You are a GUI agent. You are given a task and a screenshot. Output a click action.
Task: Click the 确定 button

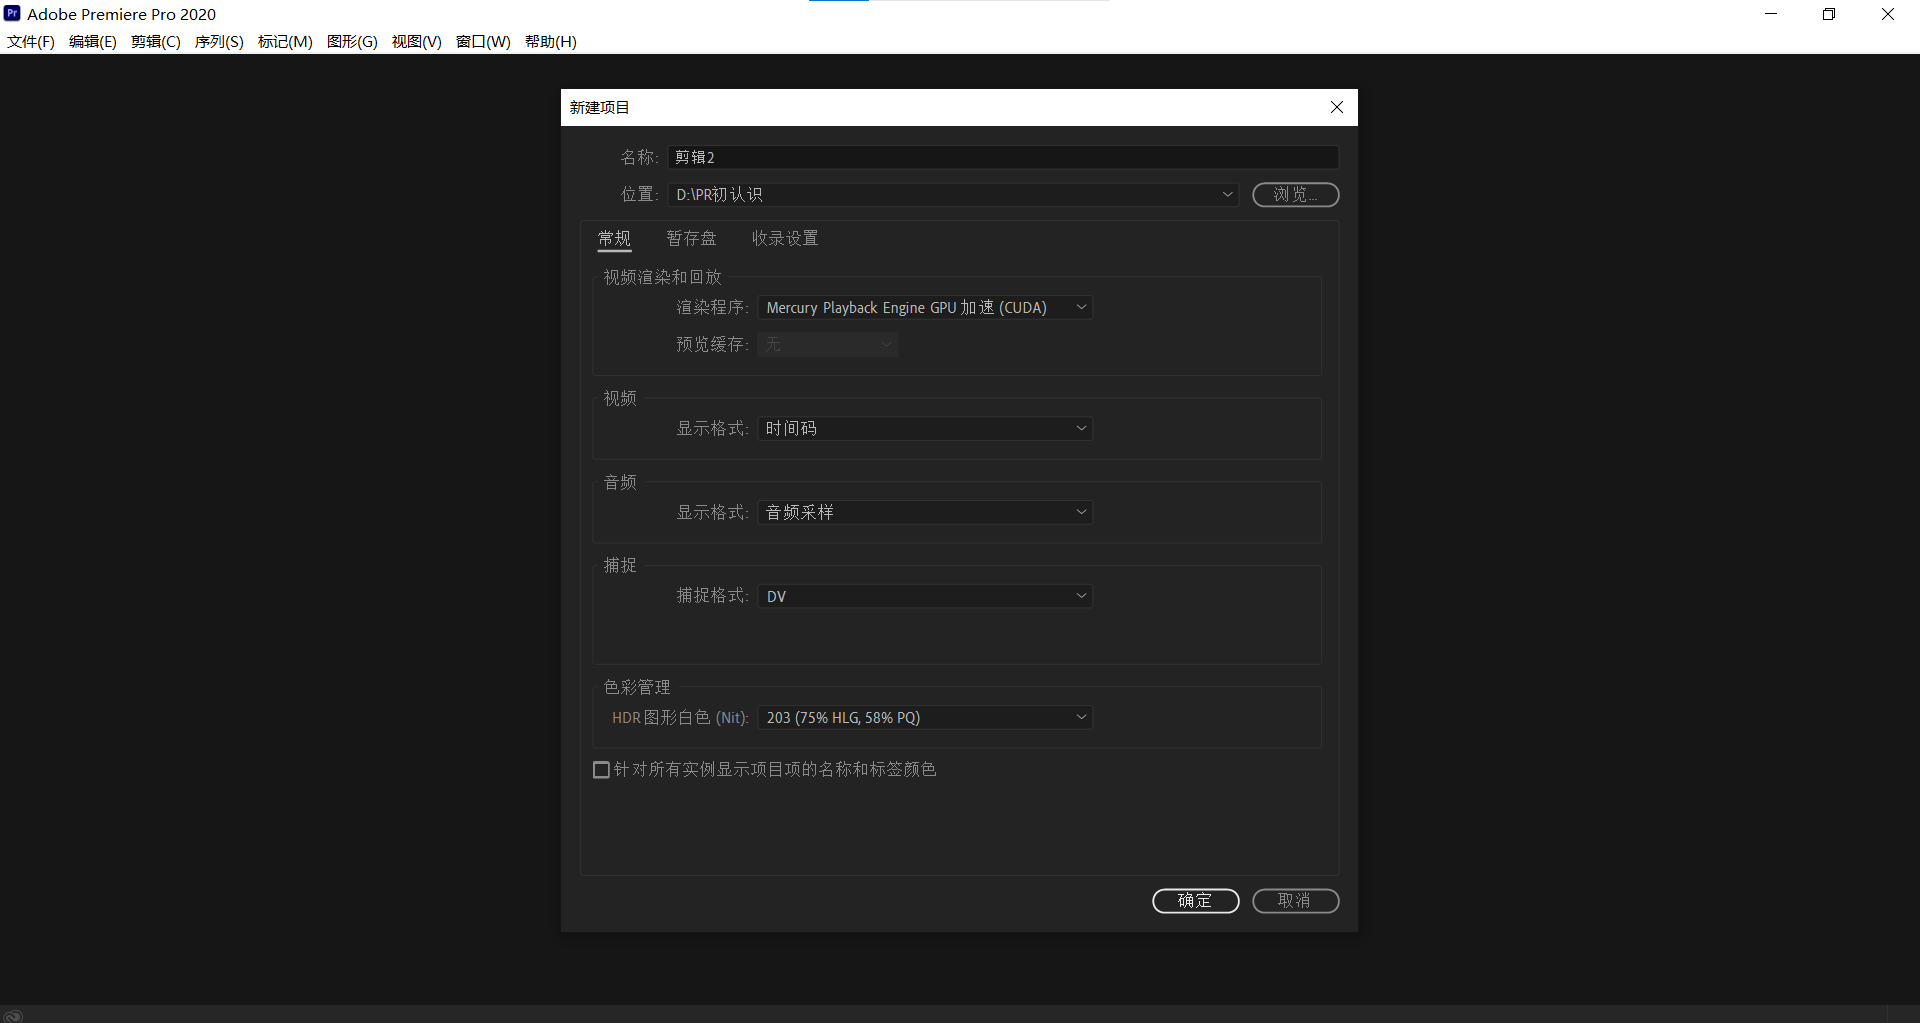[x=1195, y=901]
